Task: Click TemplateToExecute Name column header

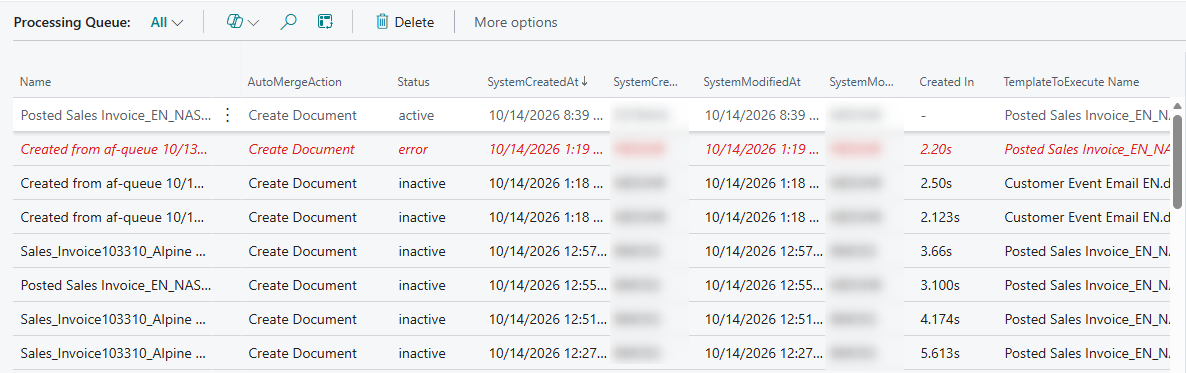Action: pyautogui.click(x=1071, y=82)
